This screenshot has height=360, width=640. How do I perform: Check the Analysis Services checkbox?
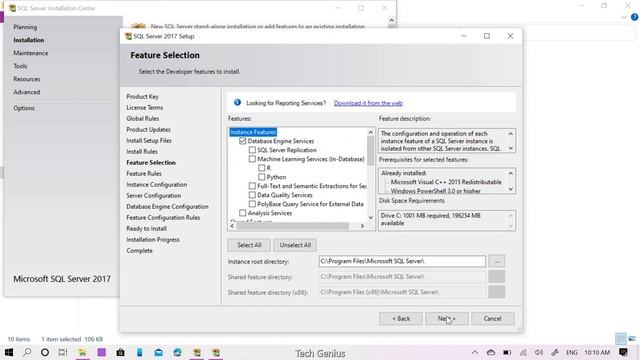242,213
